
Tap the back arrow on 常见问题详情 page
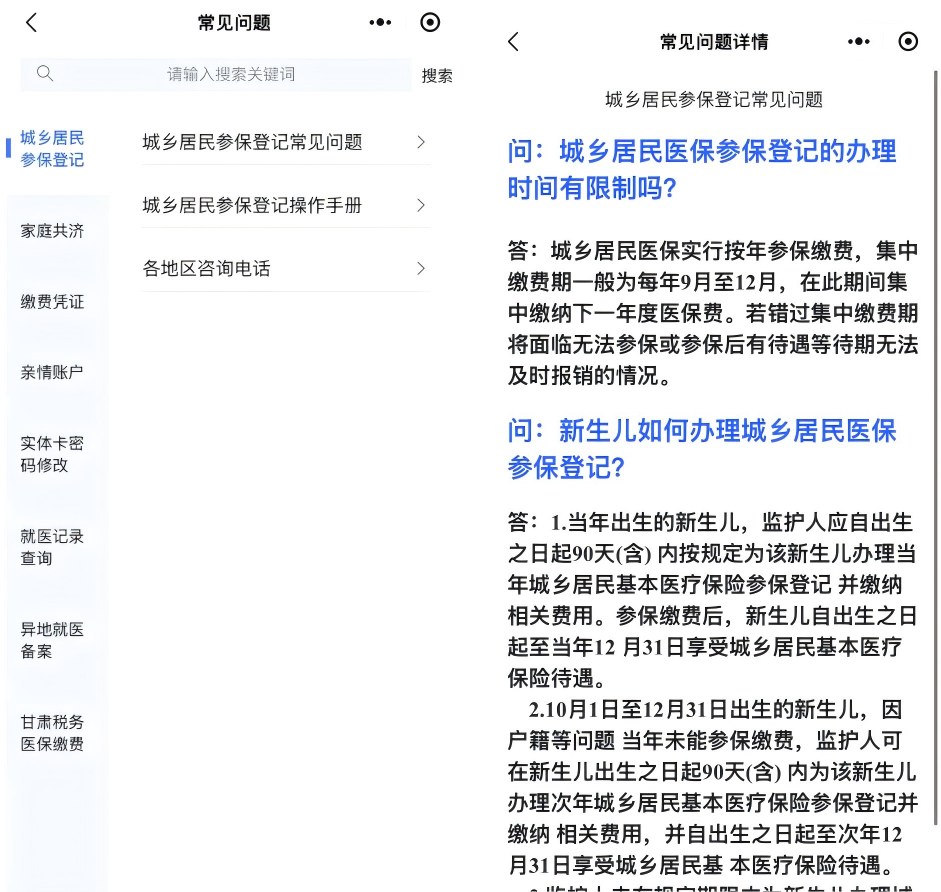click(x=513, y=42)
